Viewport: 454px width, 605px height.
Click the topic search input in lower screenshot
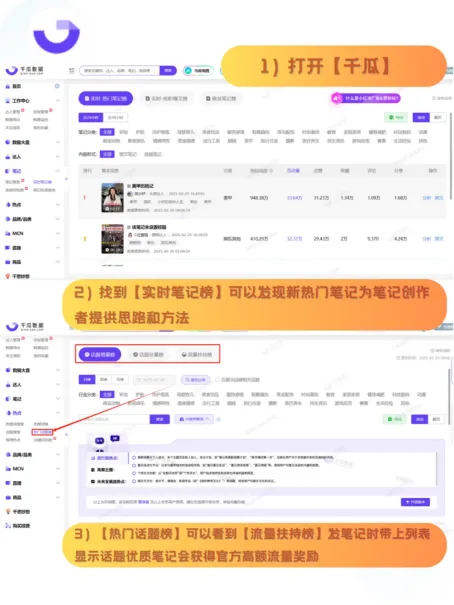tap(114, 419)
